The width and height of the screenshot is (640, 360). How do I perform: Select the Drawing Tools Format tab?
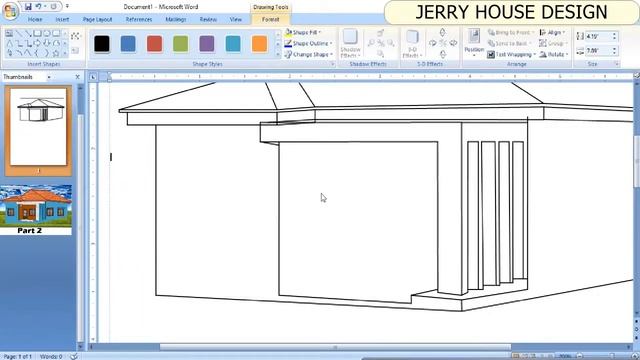click(x=270, y=19)
